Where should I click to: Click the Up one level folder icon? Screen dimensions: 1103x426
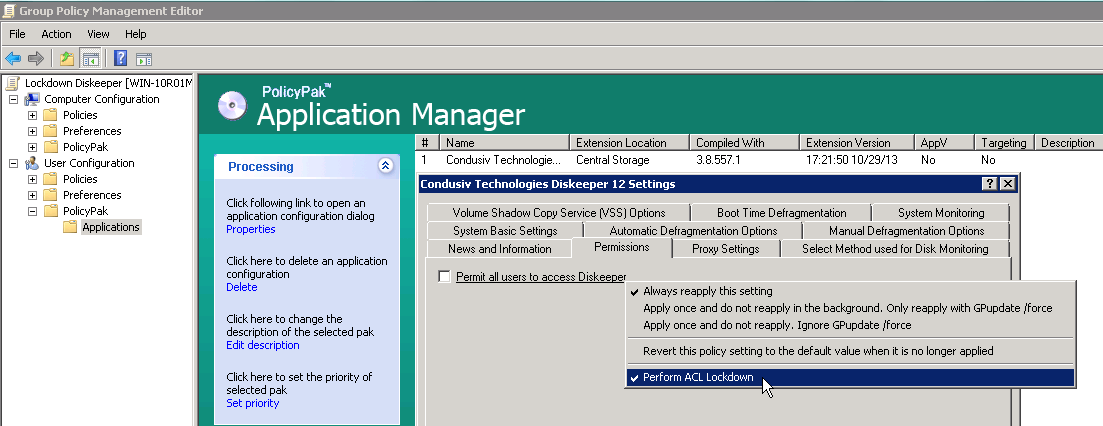[67, 58]
